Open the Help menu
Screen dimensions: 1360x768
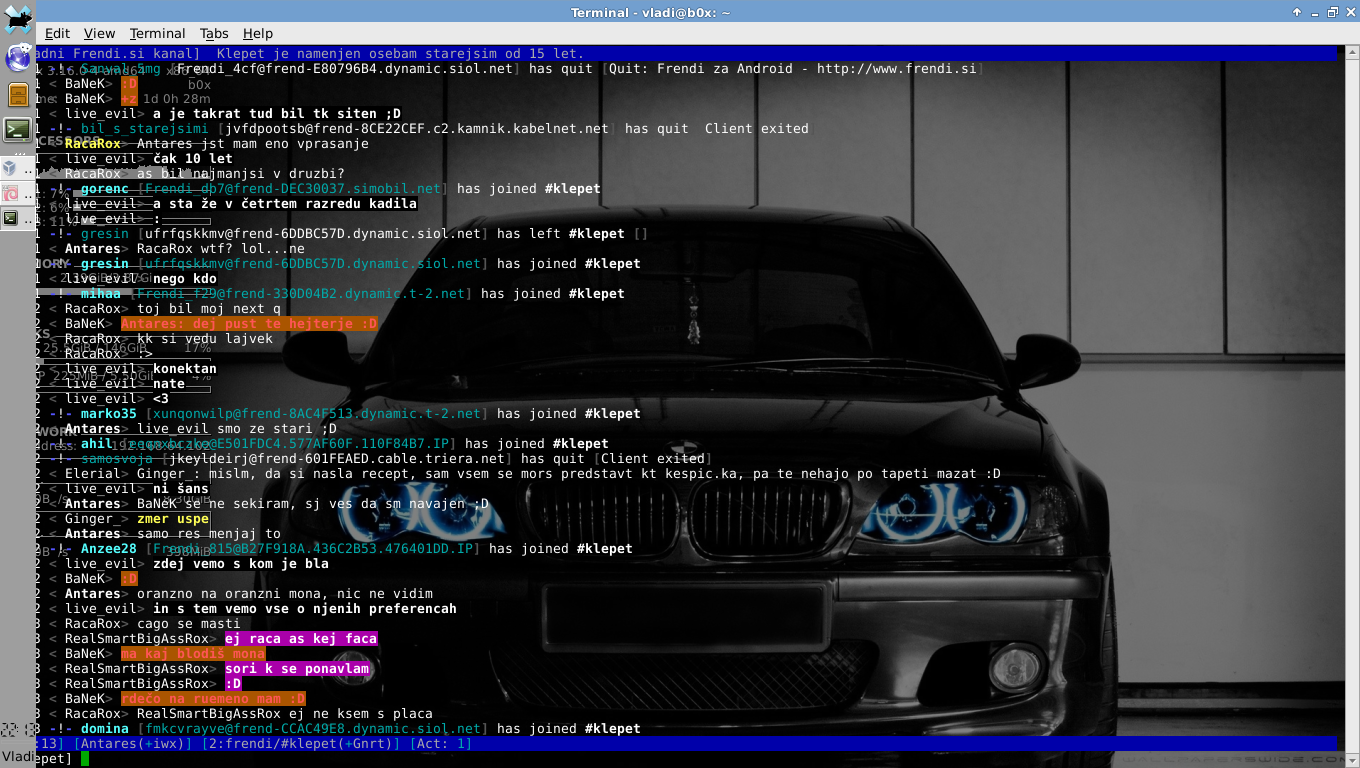click(258, 33)
